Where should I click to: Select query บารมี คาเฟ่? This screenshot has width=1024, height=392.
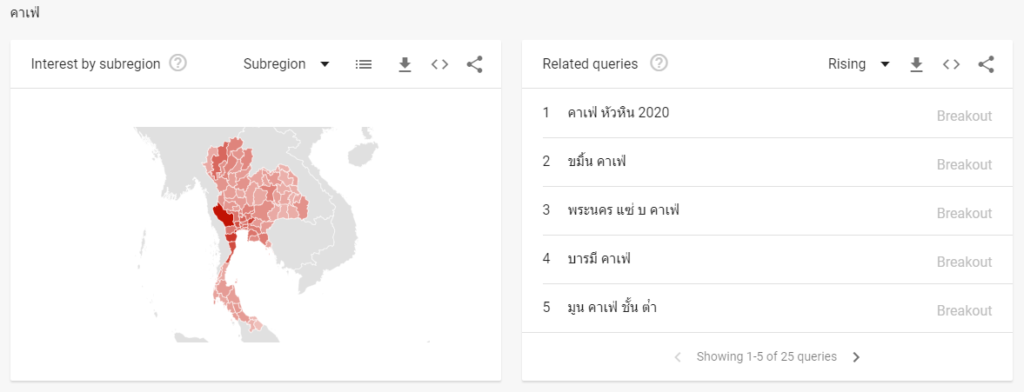point(767,259)
